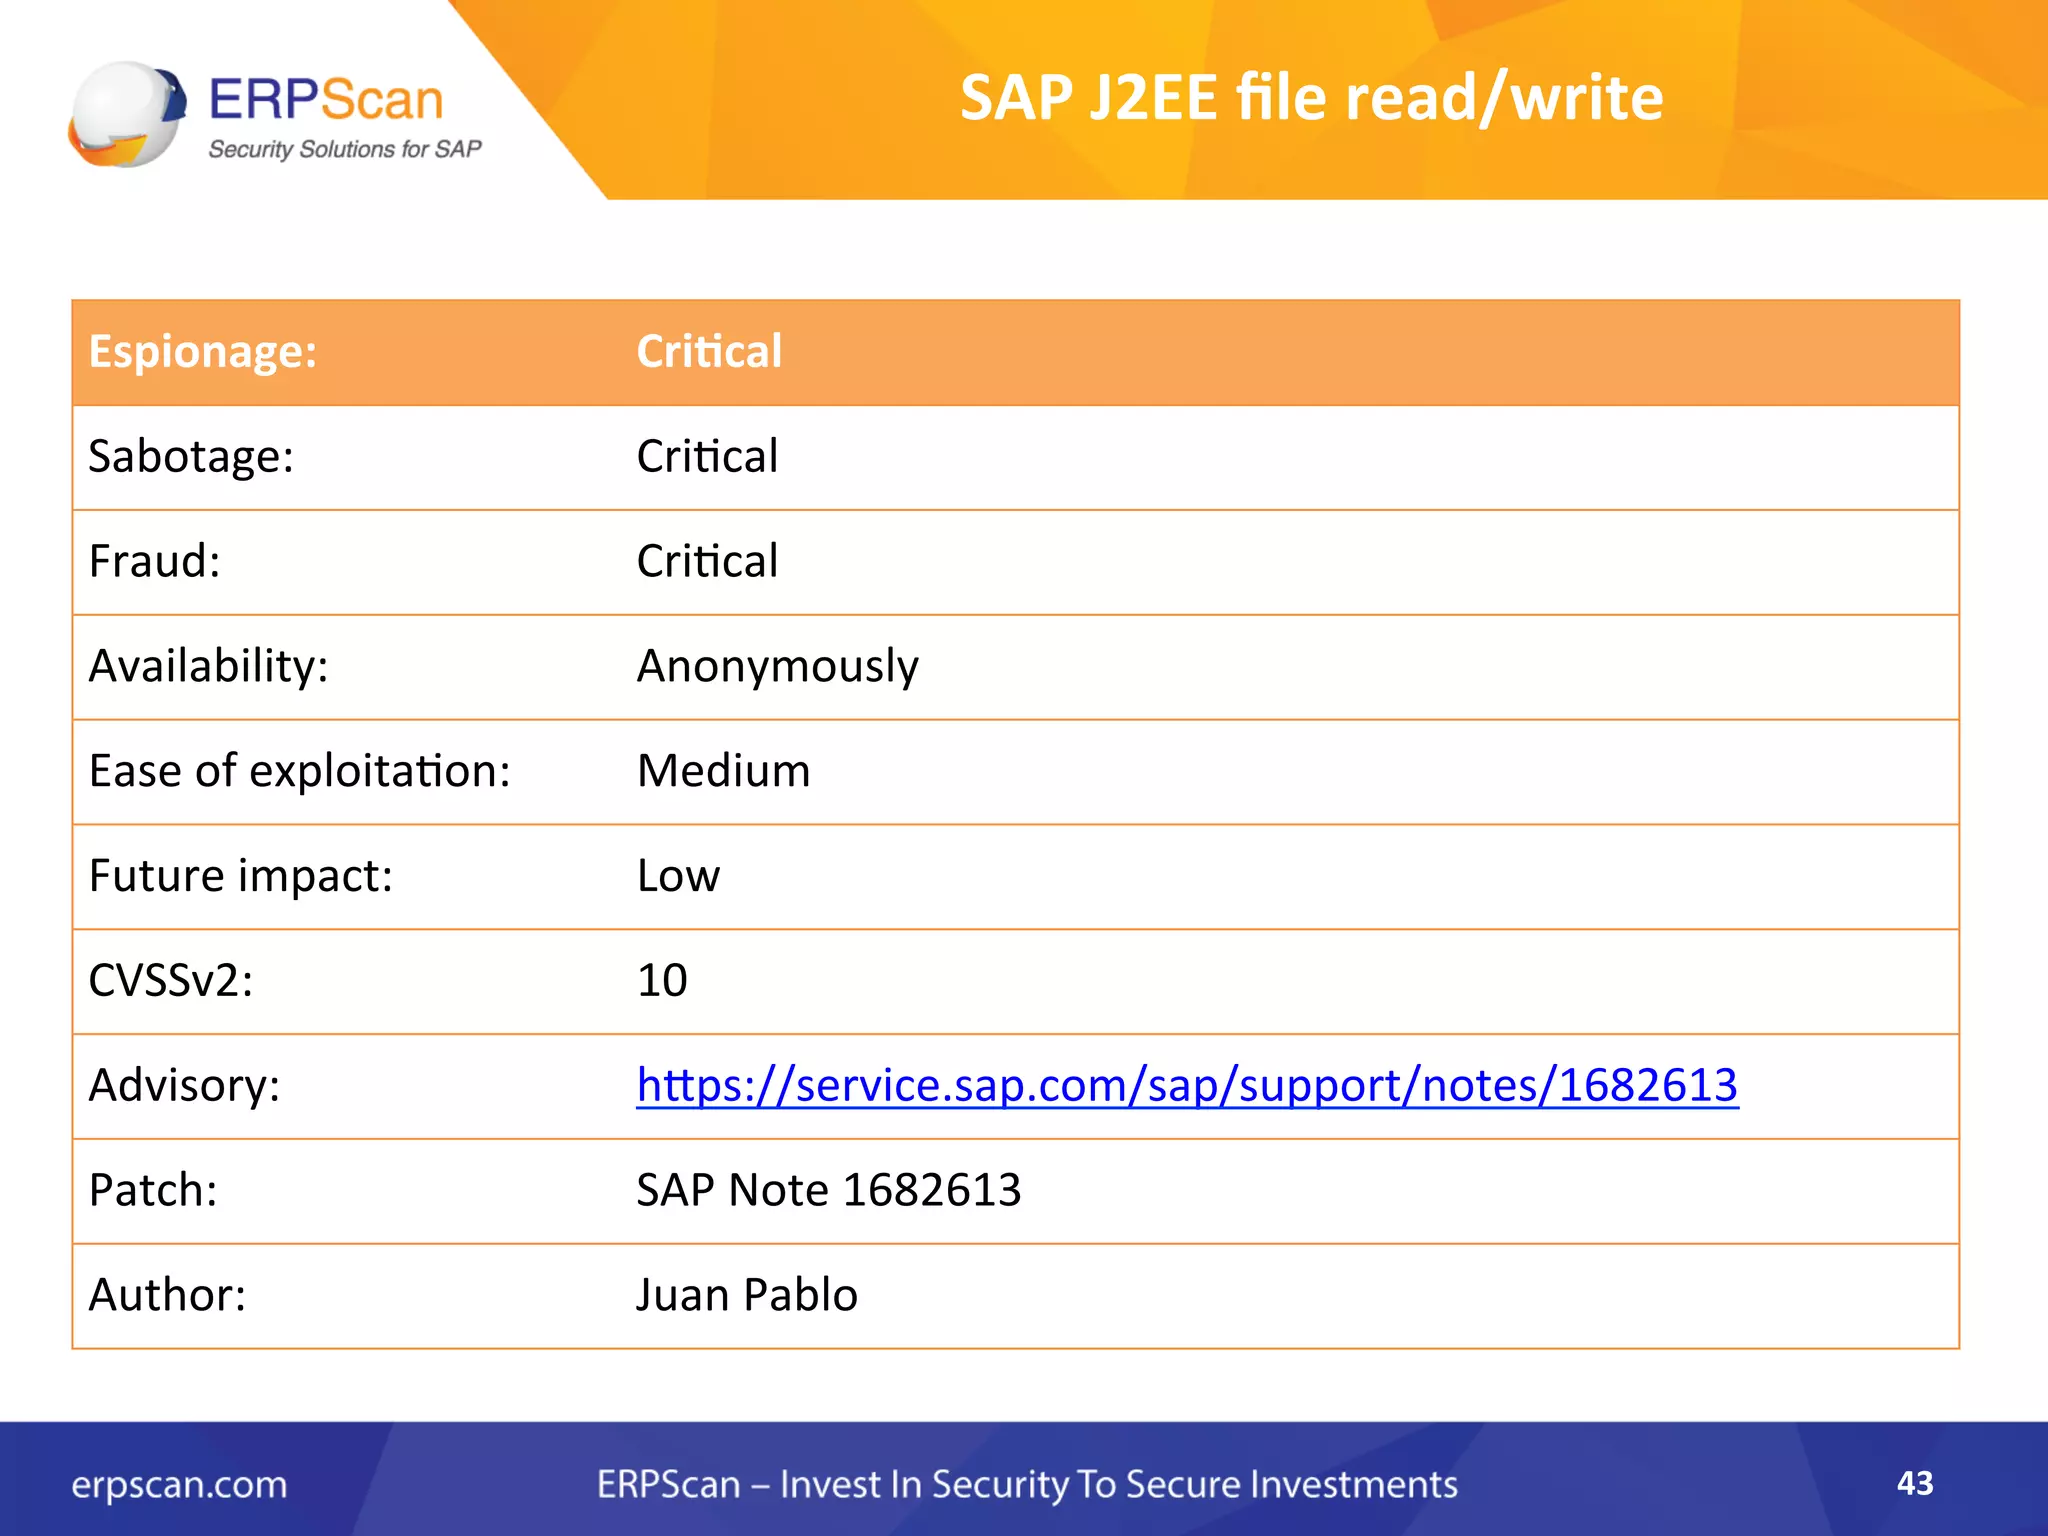Viewport: 2048px width, 1536px height.
Task: Click the ERPScan globe logo icon
Action: (127, 114)
